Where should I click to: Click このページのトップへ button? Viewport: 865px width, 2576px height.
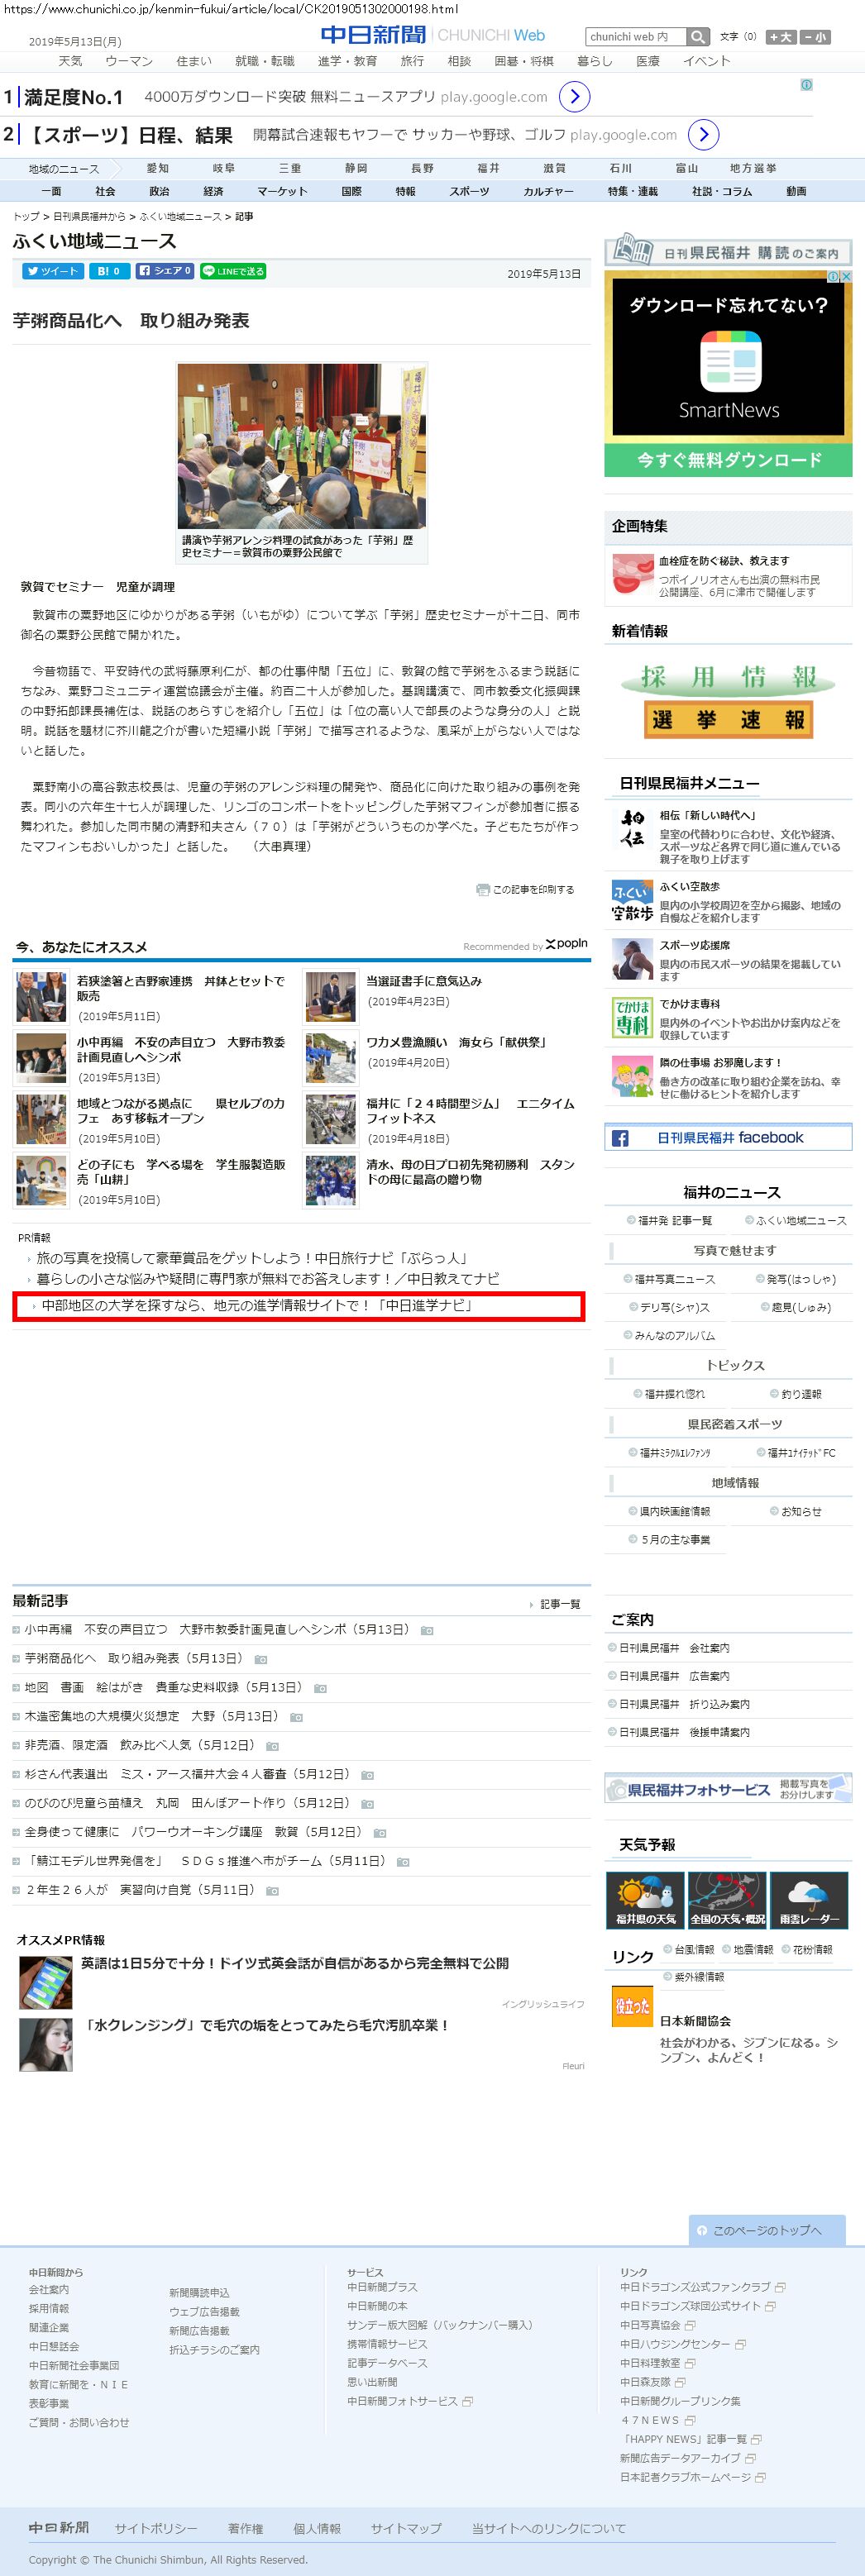(767, 2230)
